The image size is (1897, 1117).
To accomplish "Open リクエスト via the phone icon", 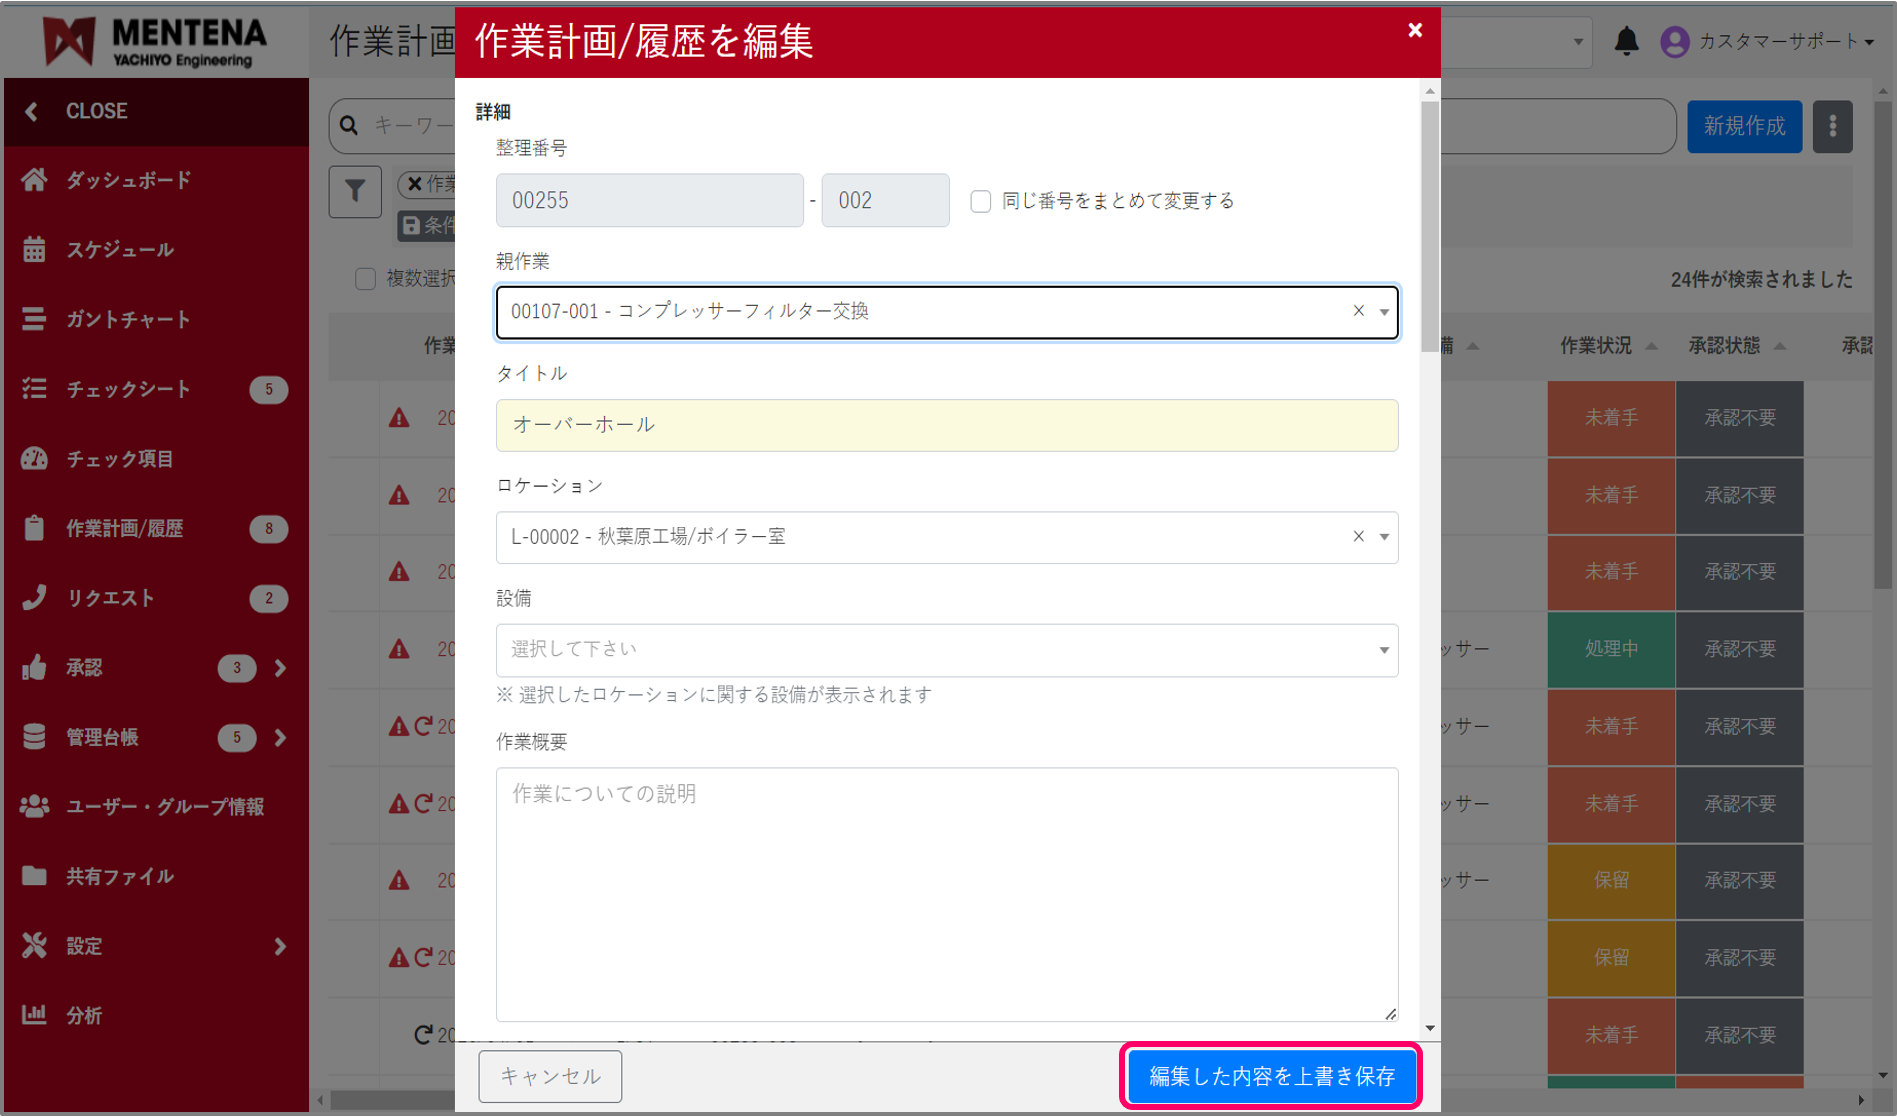I will pyautogui.click(x=35, y=598).
